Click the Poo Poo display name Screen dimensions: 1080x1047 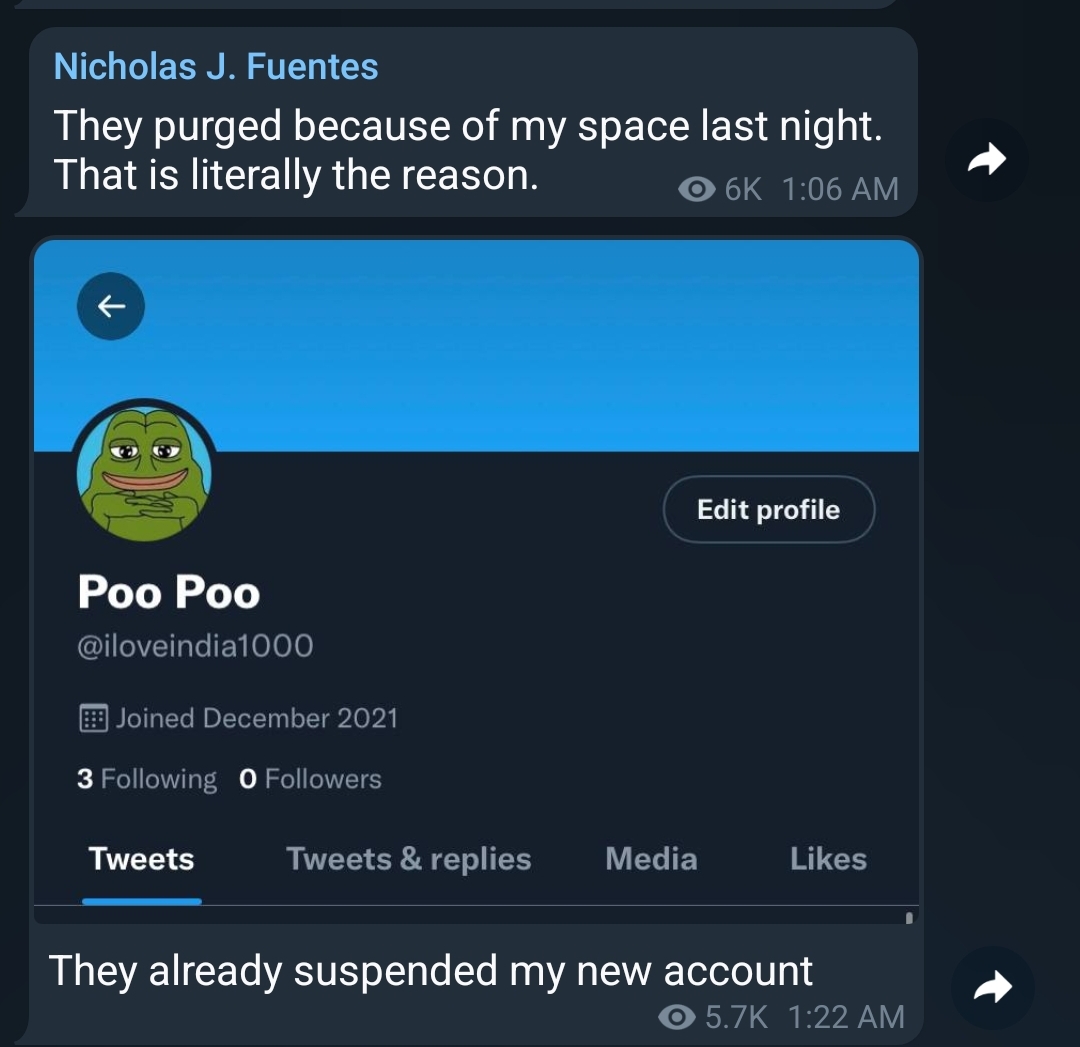pyautogui.click(x=169, y=592)
